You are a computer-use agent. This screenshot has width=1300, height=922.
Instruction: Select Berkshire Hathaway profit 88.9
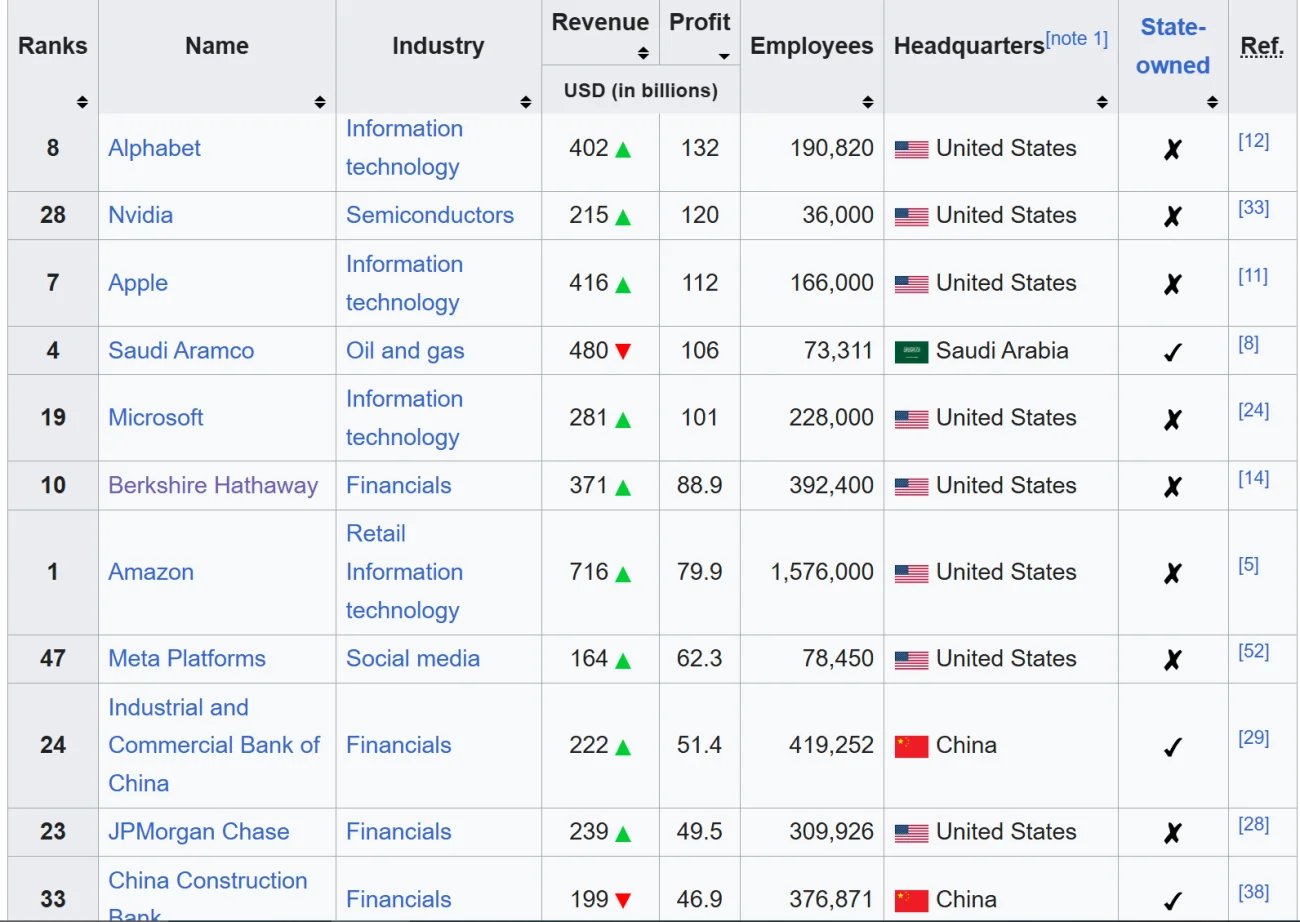[700, 485]
